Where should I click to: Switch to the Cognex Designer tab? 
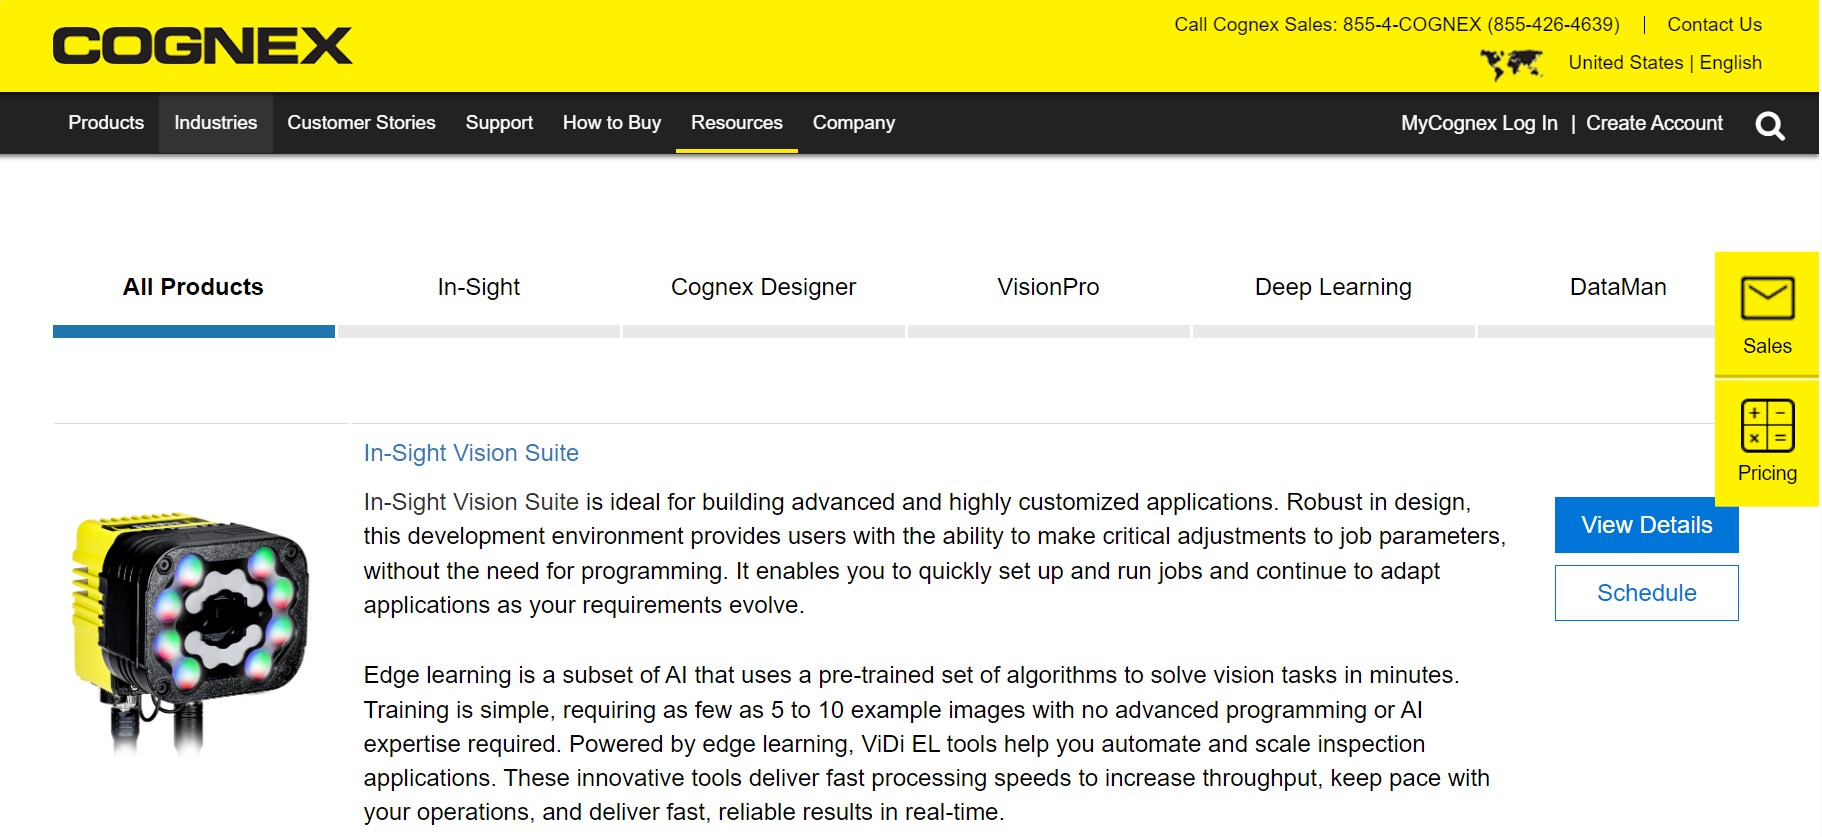[x=763, y=288]
